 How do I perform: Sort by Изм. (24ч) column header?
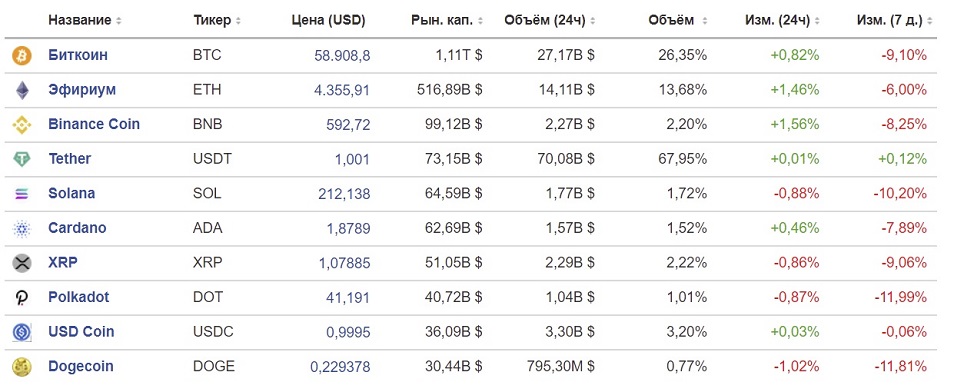pos(782,20)
